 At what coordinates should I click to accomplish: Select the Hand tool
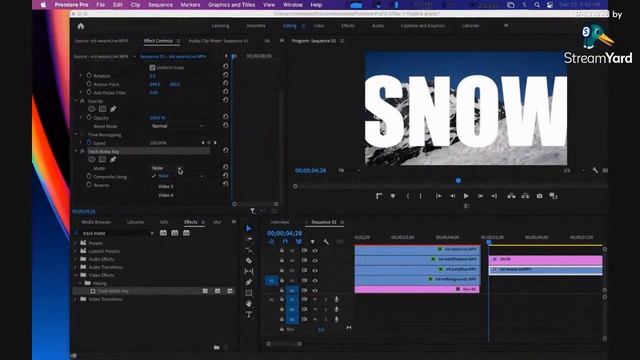pos(249,303)
